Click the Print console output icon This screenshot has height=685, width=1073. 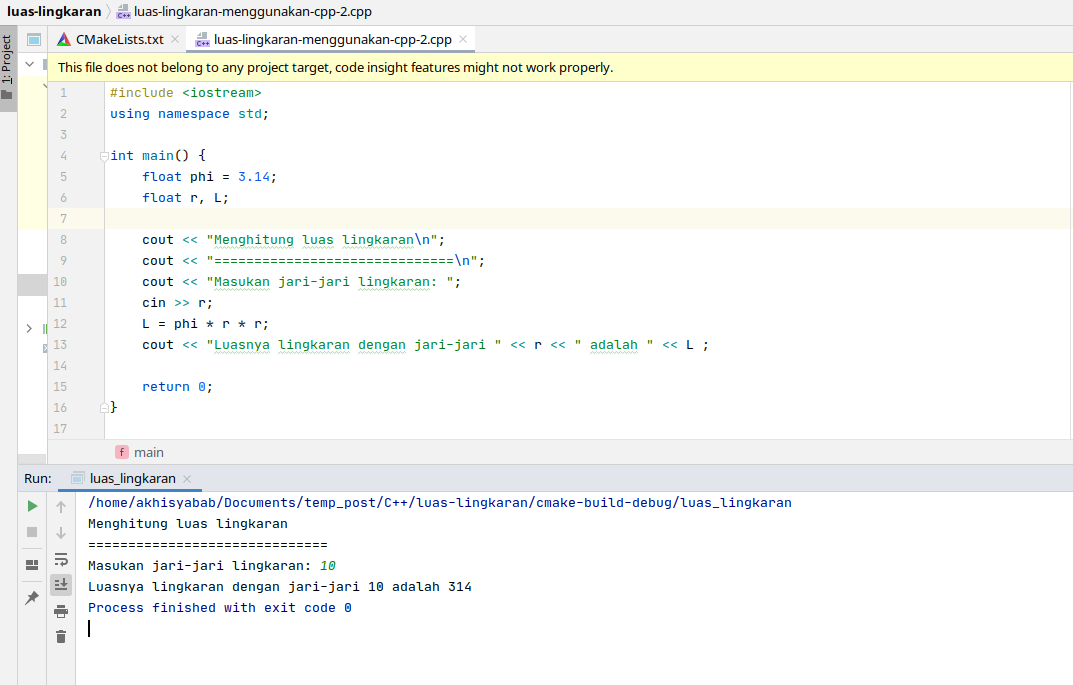click(60, 611)
